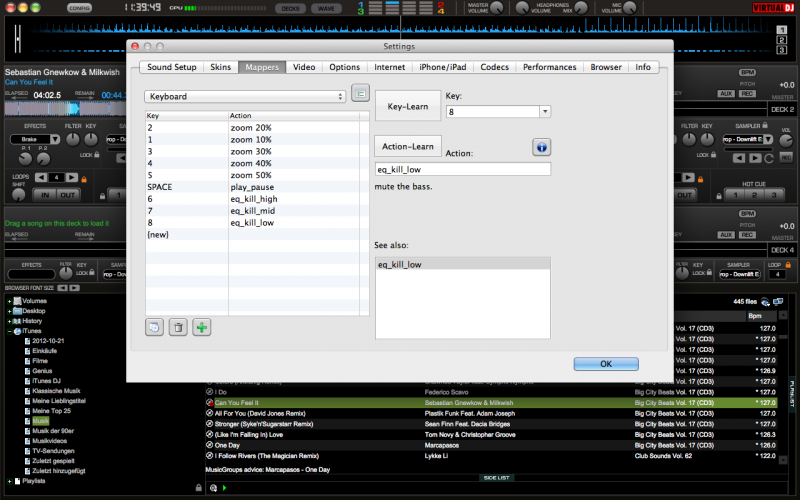Select Meine Top 25 playlist

click(x=52, y=411)
